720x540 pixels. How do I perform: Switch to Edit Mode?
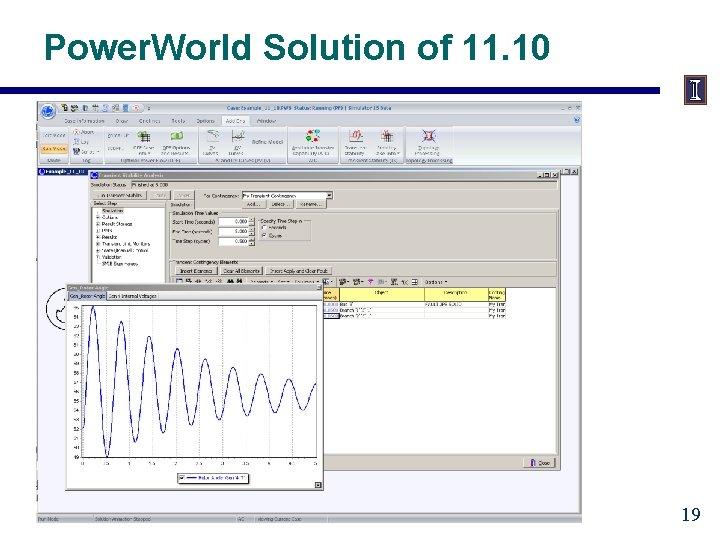pyautogui.click(x=54, y=135)
